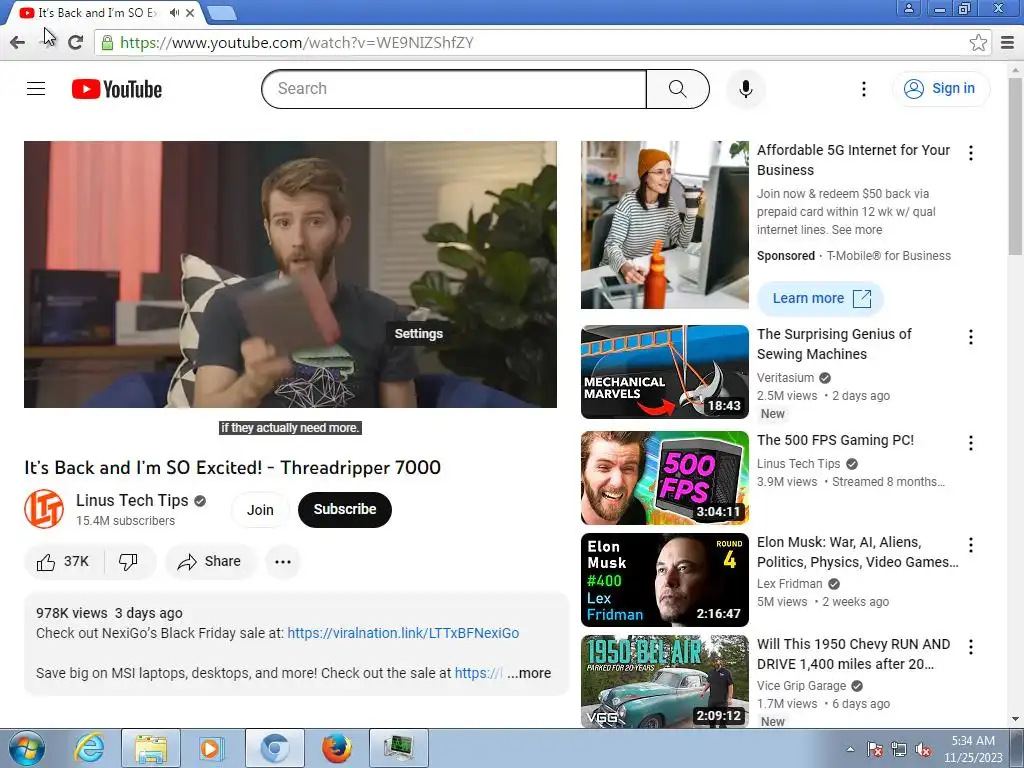This screenshot has width=1024, height=768.
Task: Click the T-Mobile ad Learn more button
Action: tap(820, 298)
